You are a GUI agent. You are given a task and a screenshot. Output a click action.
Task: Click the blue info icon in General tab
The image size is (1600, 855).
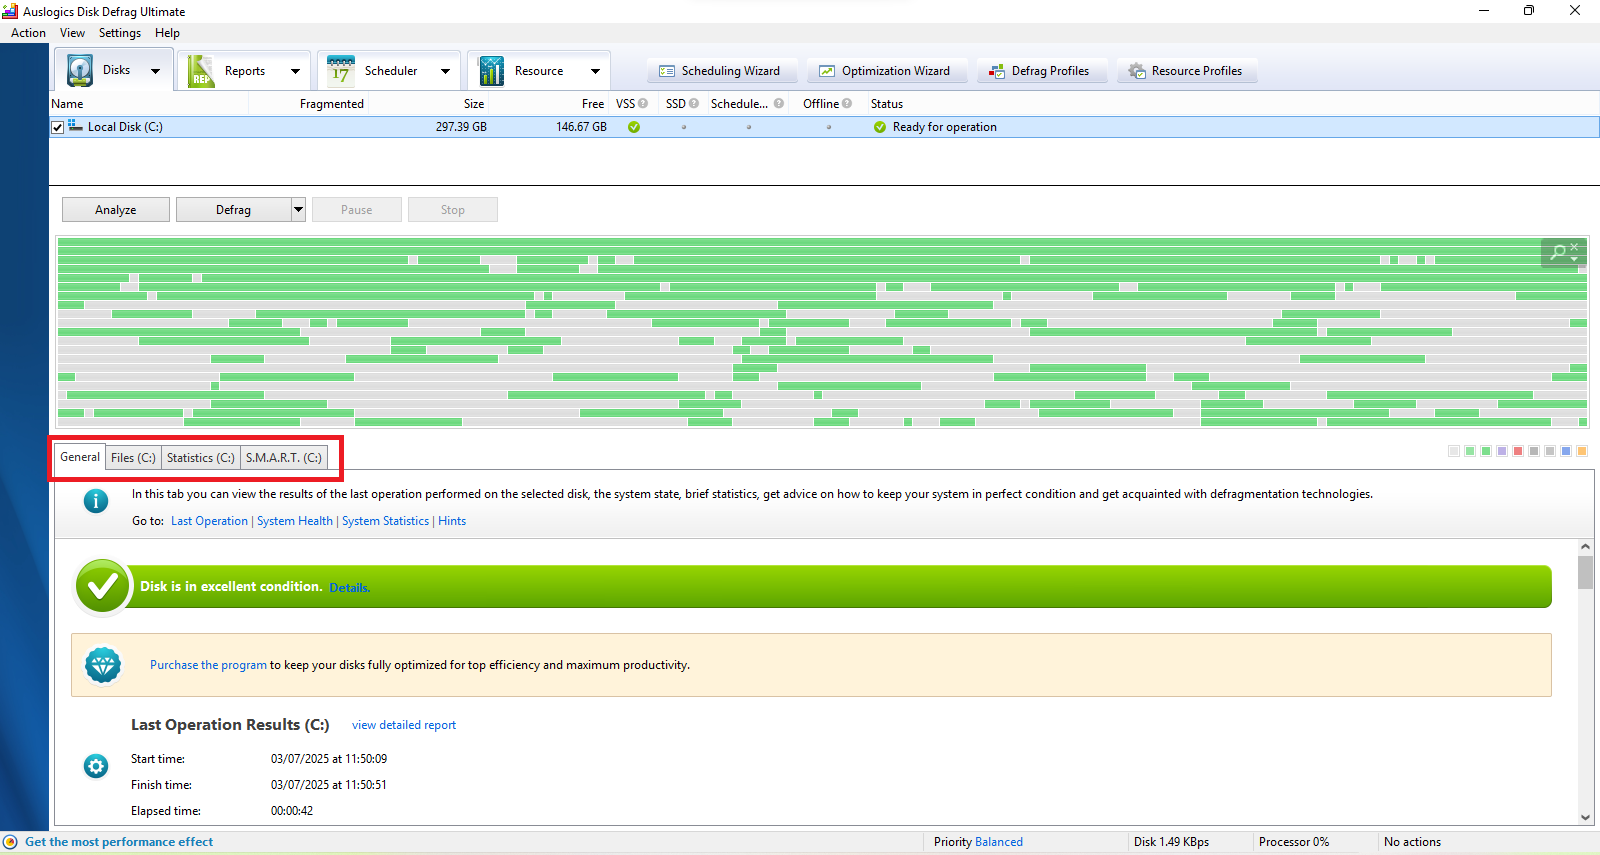pyautogui.click(x=96, y=501)
